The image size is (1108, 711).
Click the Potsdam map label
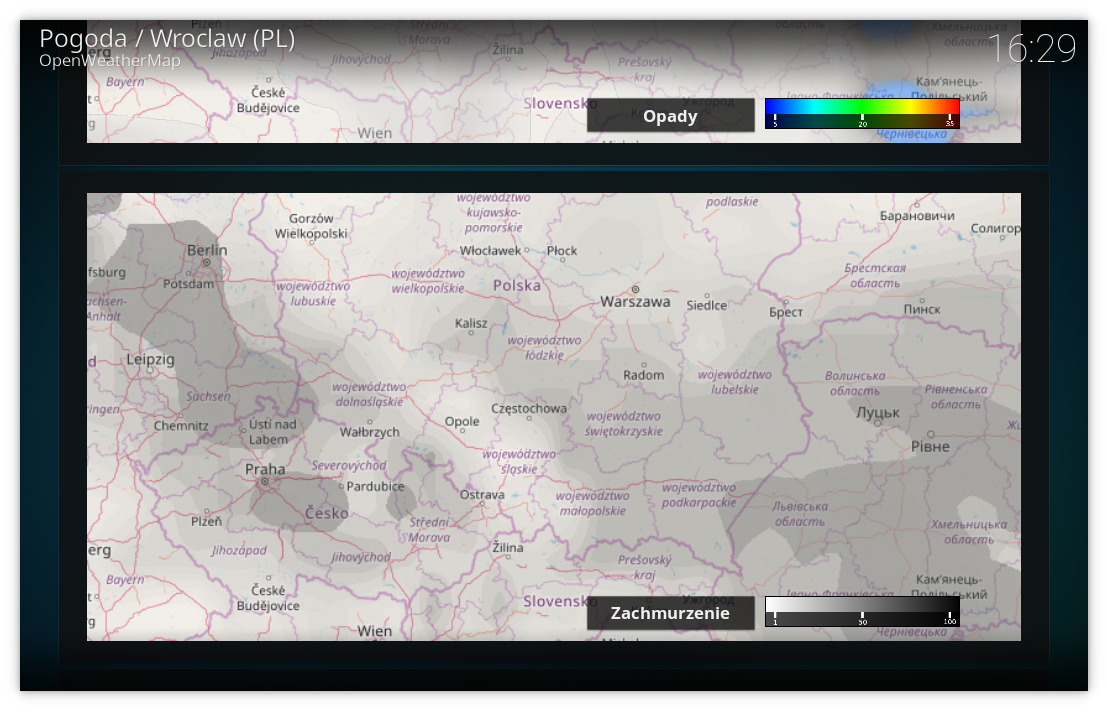pyautogui.click(x=188, y=284)
